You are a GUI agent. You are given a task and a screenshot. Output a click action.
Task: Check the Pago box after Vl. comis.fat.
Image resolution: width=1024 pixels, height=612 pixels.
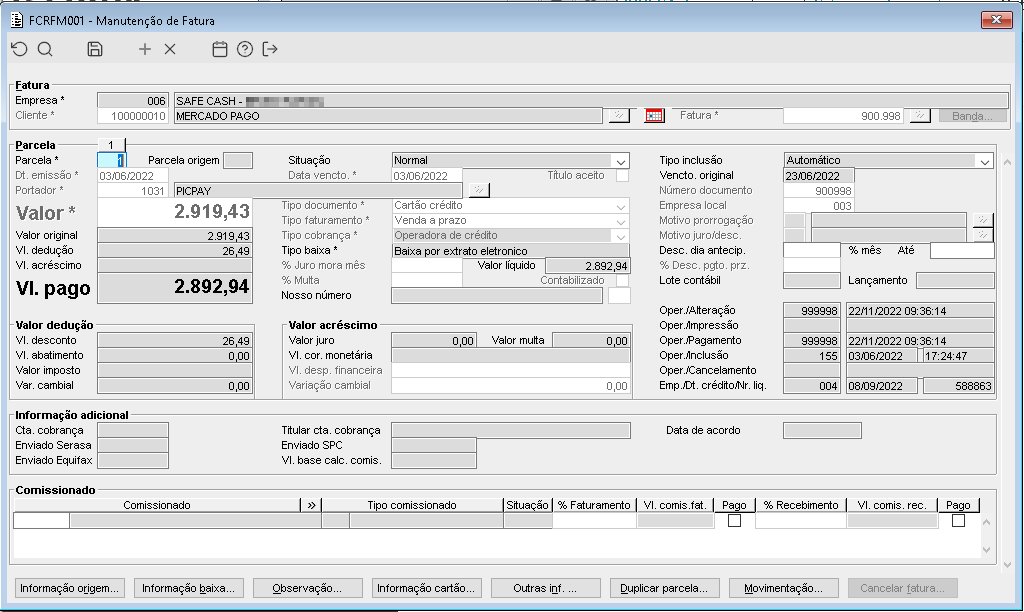point(734,521)
